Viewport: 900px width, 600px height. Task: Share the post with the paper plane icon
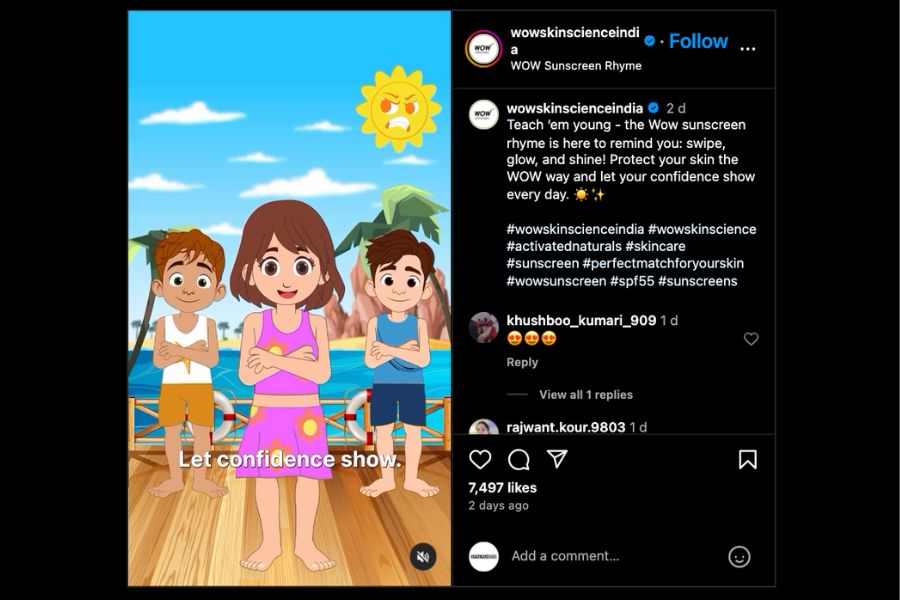(557, 459)
